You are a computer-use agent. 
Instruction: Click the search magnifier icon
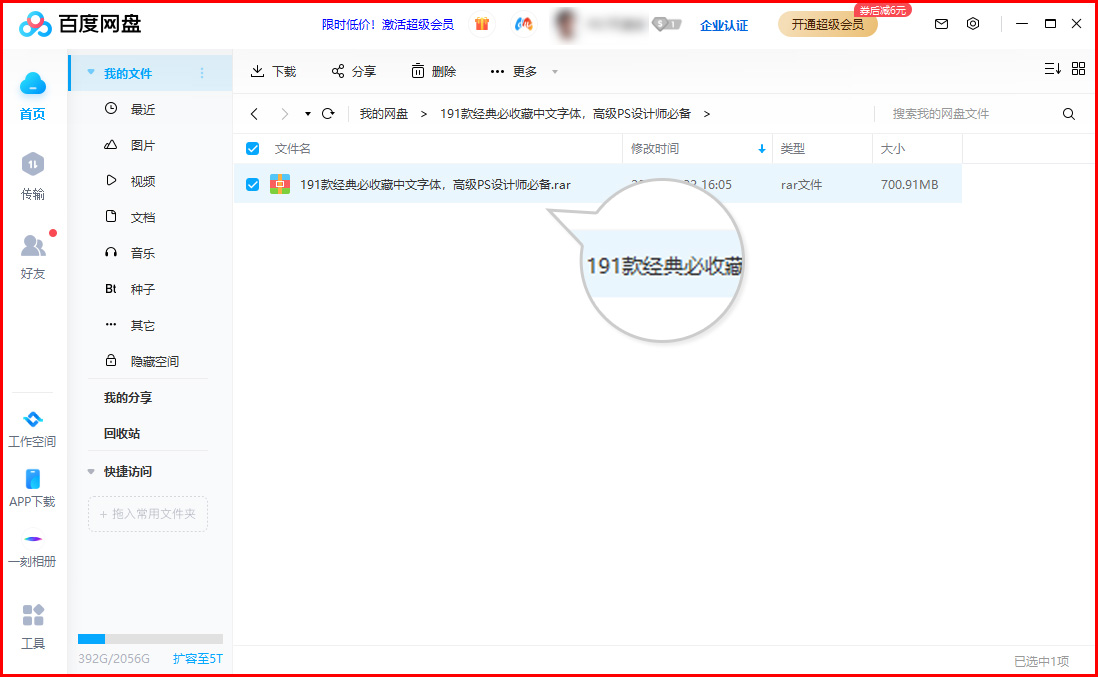1069,114
